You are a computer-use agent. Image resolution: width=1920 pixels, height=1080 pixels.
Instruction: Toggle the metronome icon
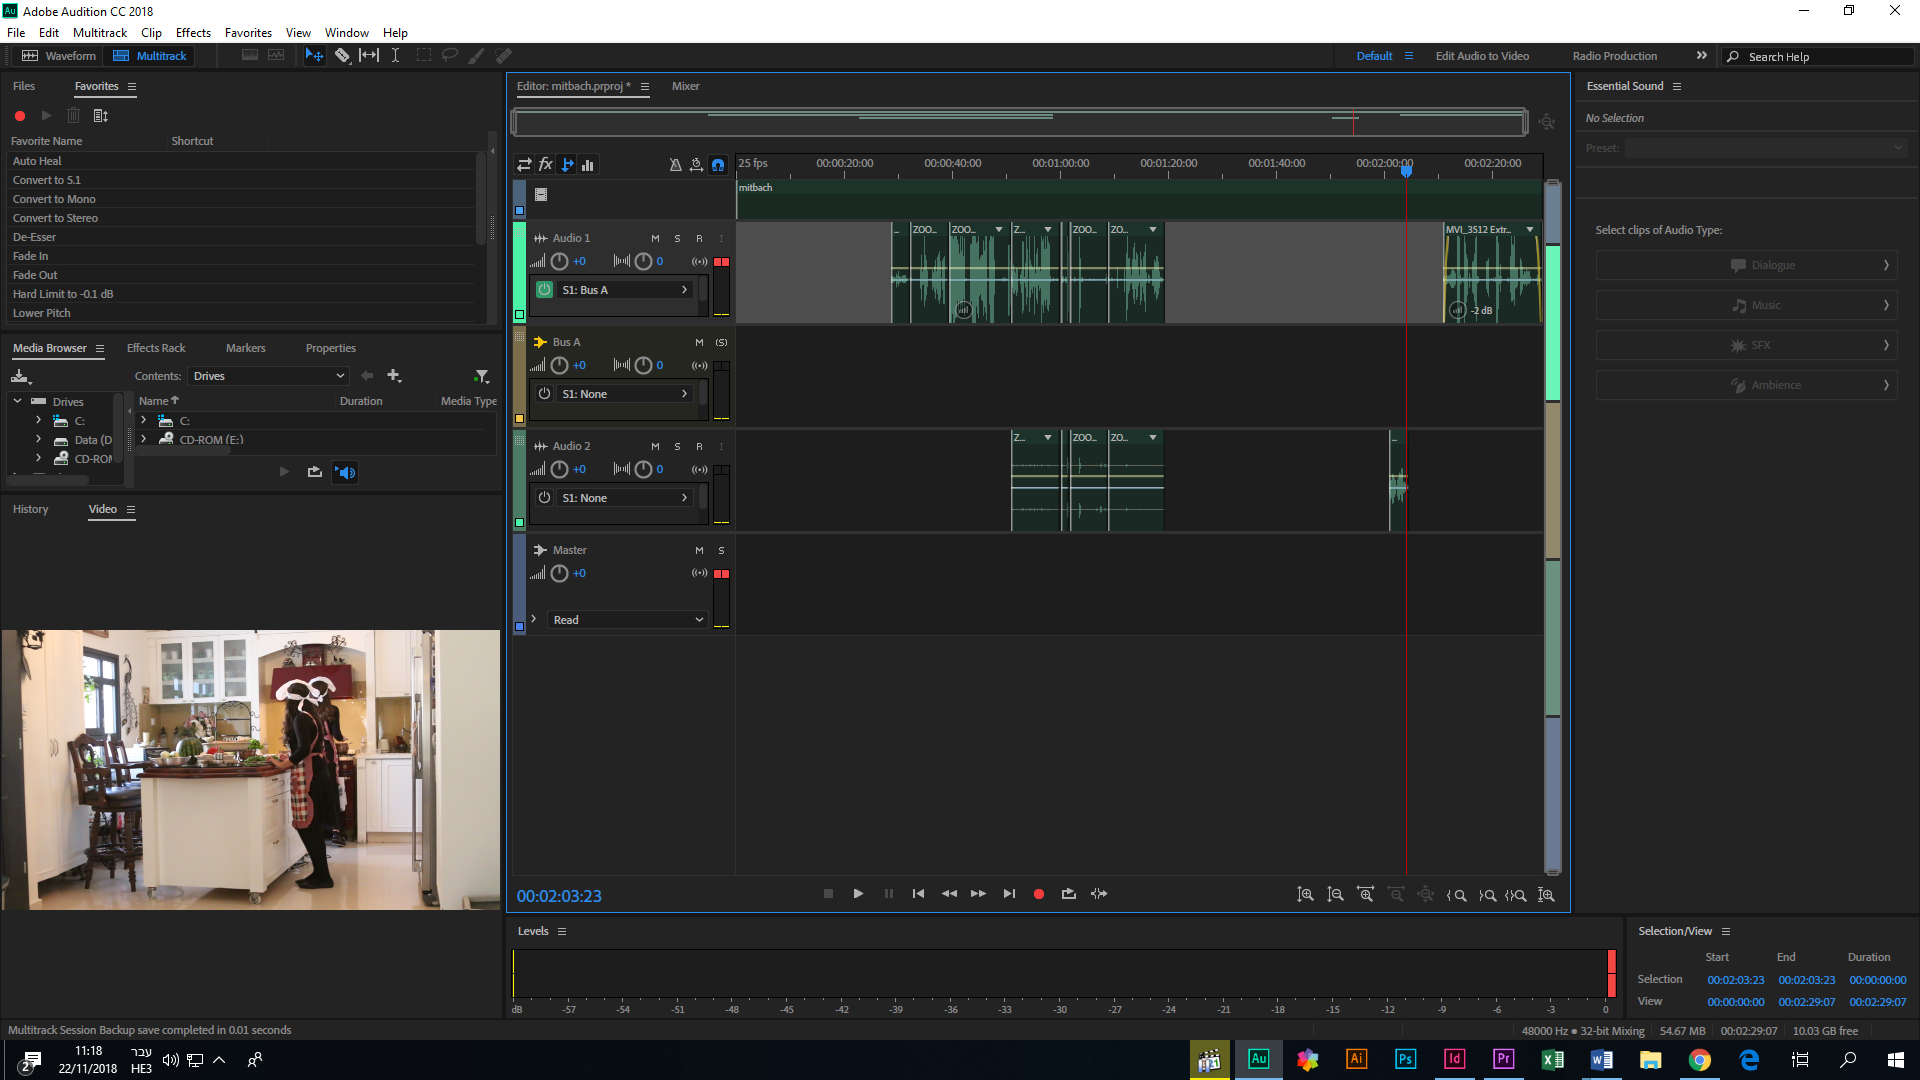pos(675,165)
